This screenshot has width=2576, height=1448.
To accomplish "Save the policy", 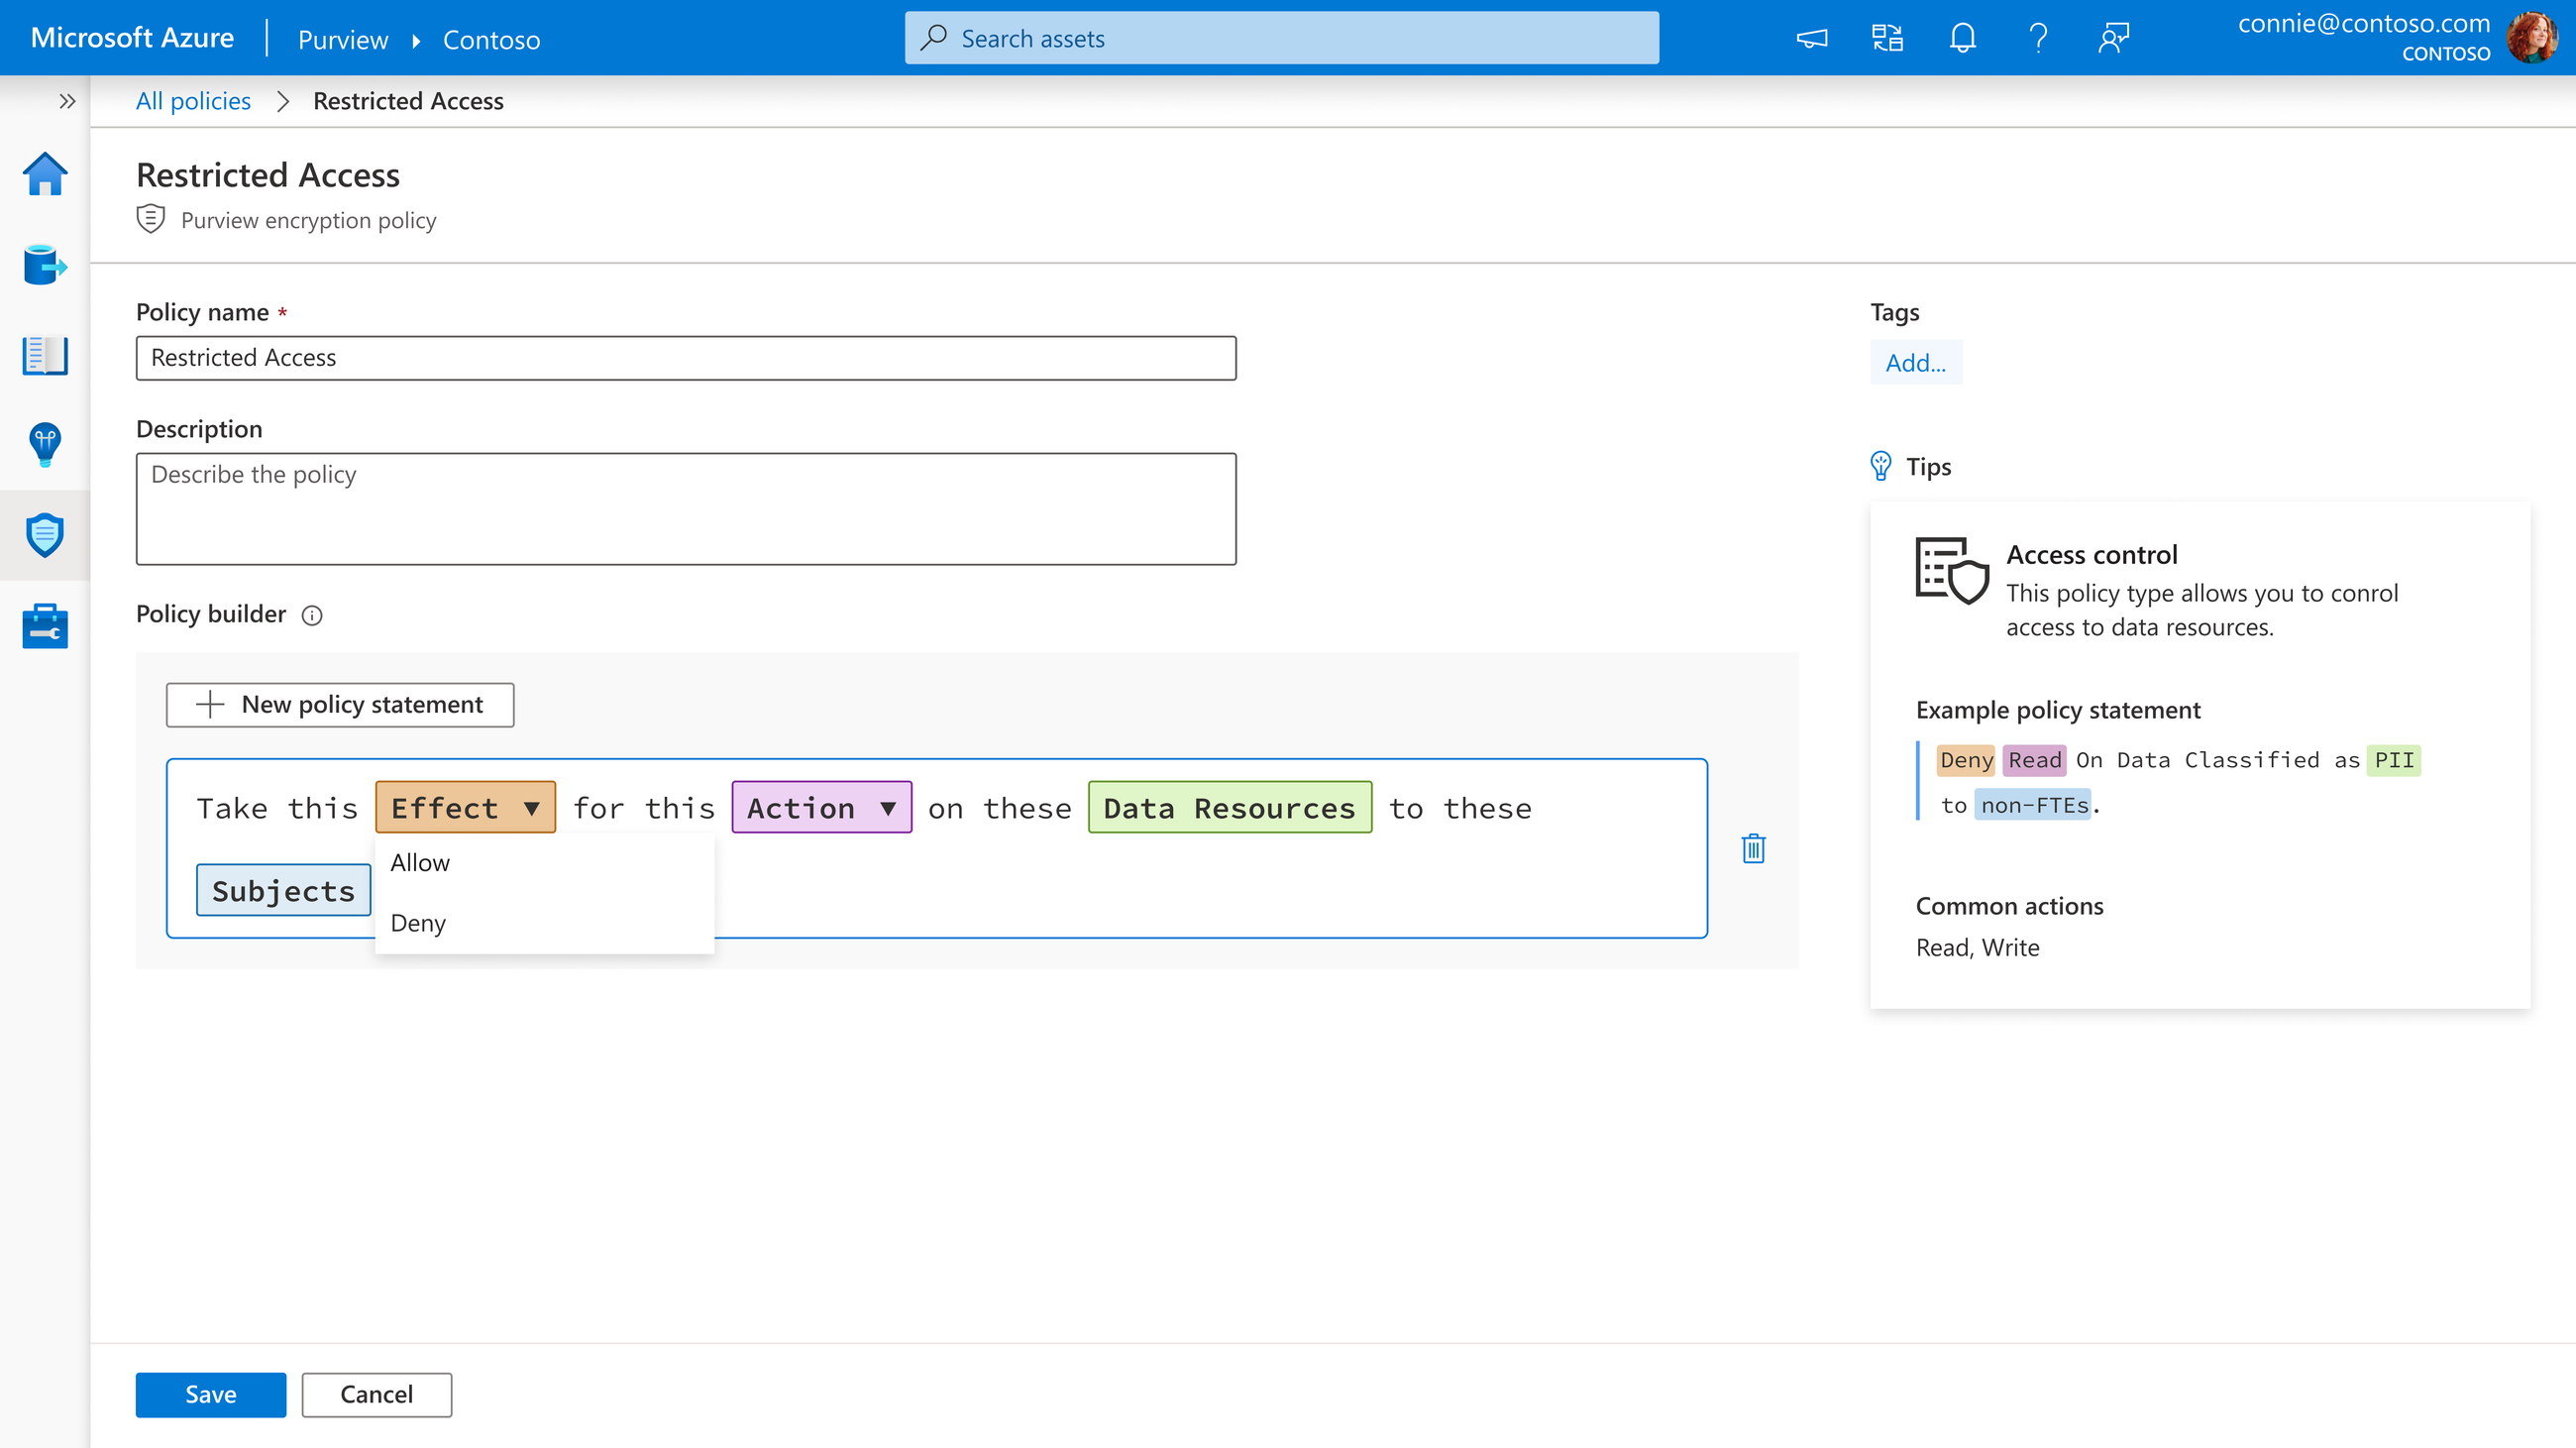I will (x=211, y=1394).
